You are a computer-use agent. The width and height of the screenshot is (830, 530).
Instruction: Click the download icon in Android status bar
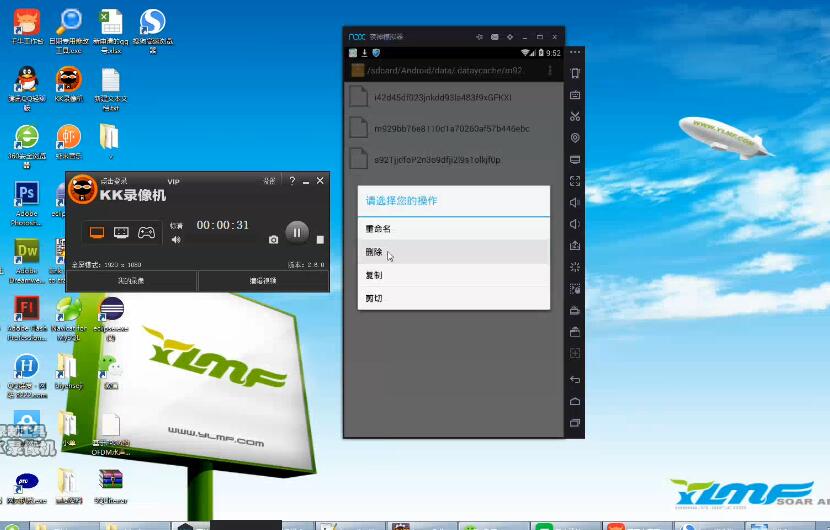pos(365,53)
